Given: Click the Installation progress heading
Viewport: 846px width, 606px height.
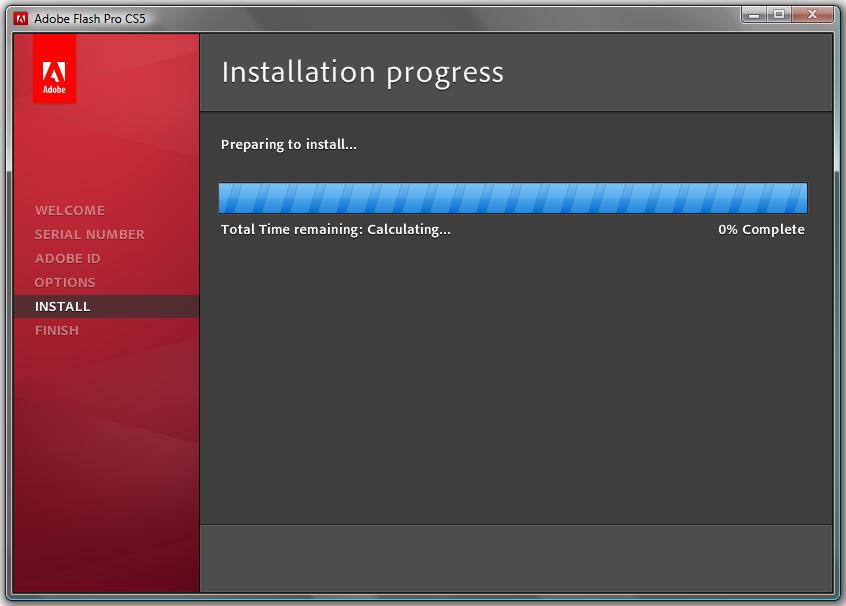Looking at the screenshot, I should pos(363,72).
